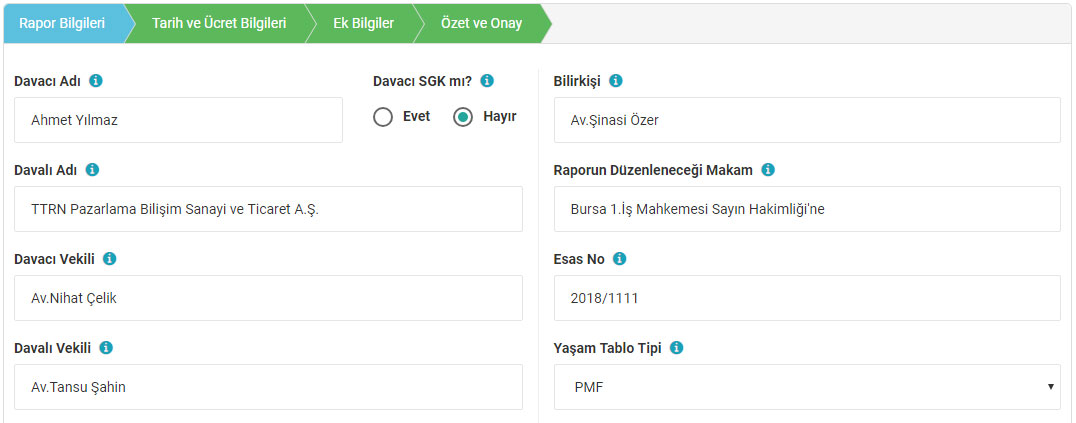Click info icon next to Davalı Vekili
This screenshot has width=1076, height=423.
coord(106,347)
